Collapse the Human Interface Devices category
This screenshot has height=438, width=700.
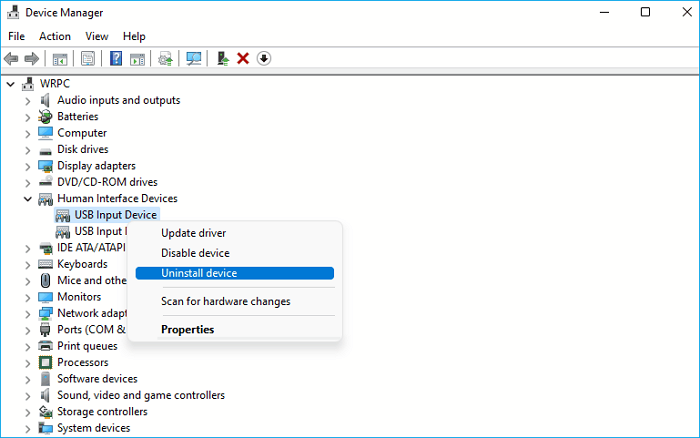pos(28,199)
